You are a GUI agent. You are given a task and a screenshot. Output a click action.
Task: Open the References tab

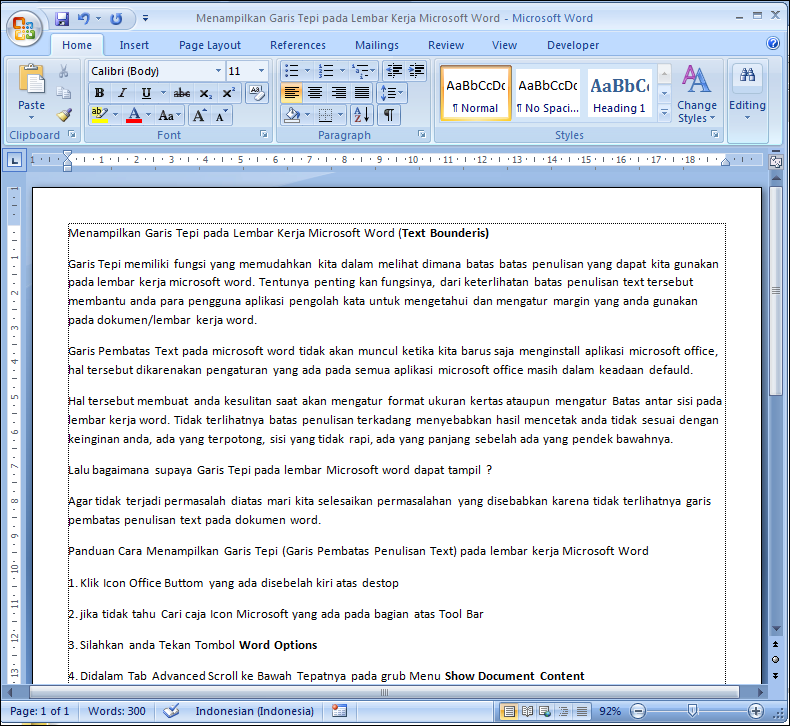coord(298,45)
